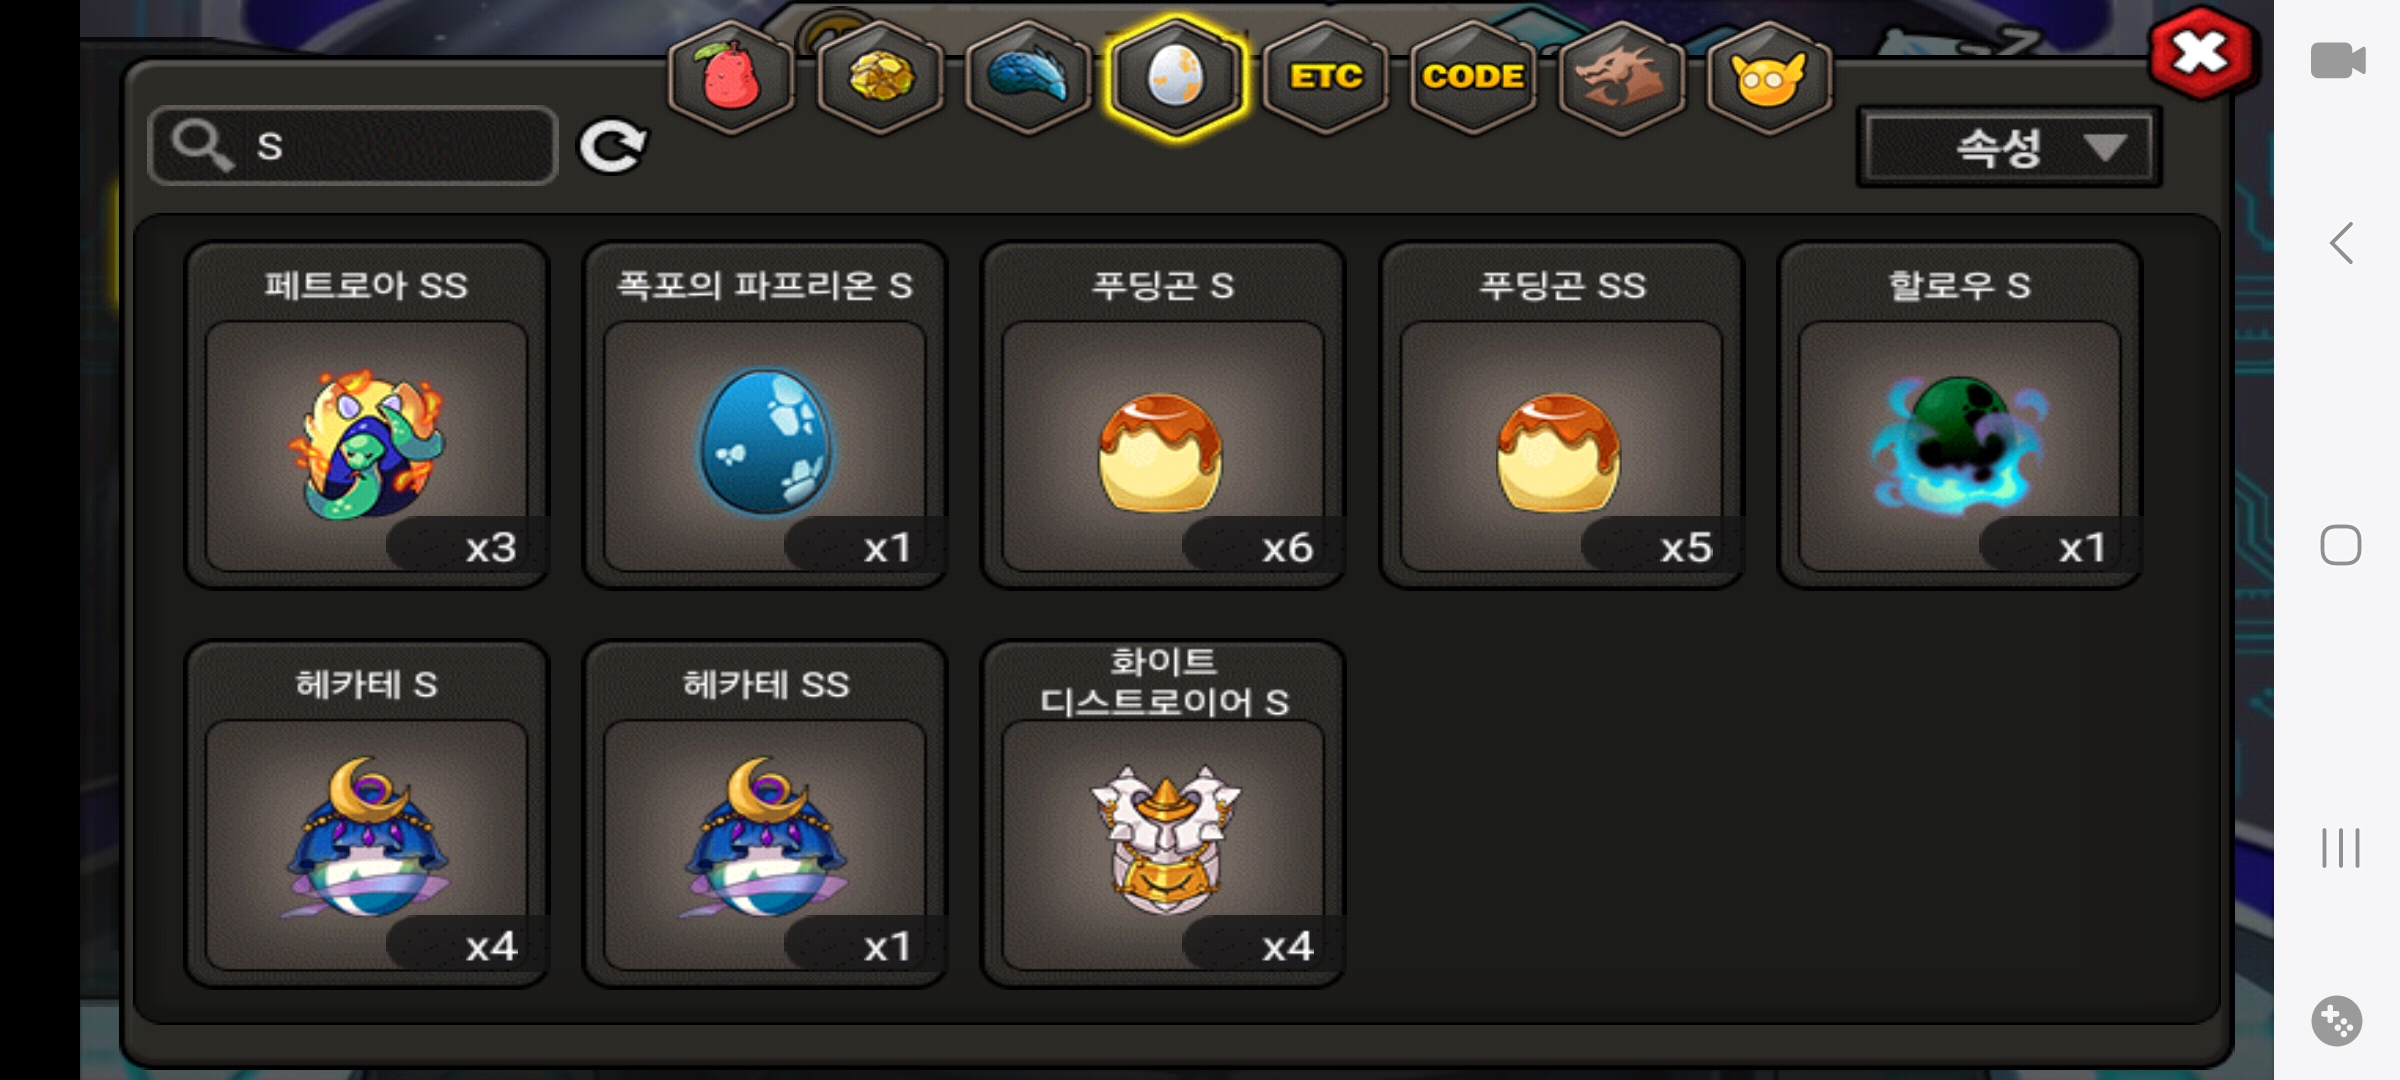
Task: Select the 폭포의 파프리온 S blue egg
Action: tap(765, 415)
